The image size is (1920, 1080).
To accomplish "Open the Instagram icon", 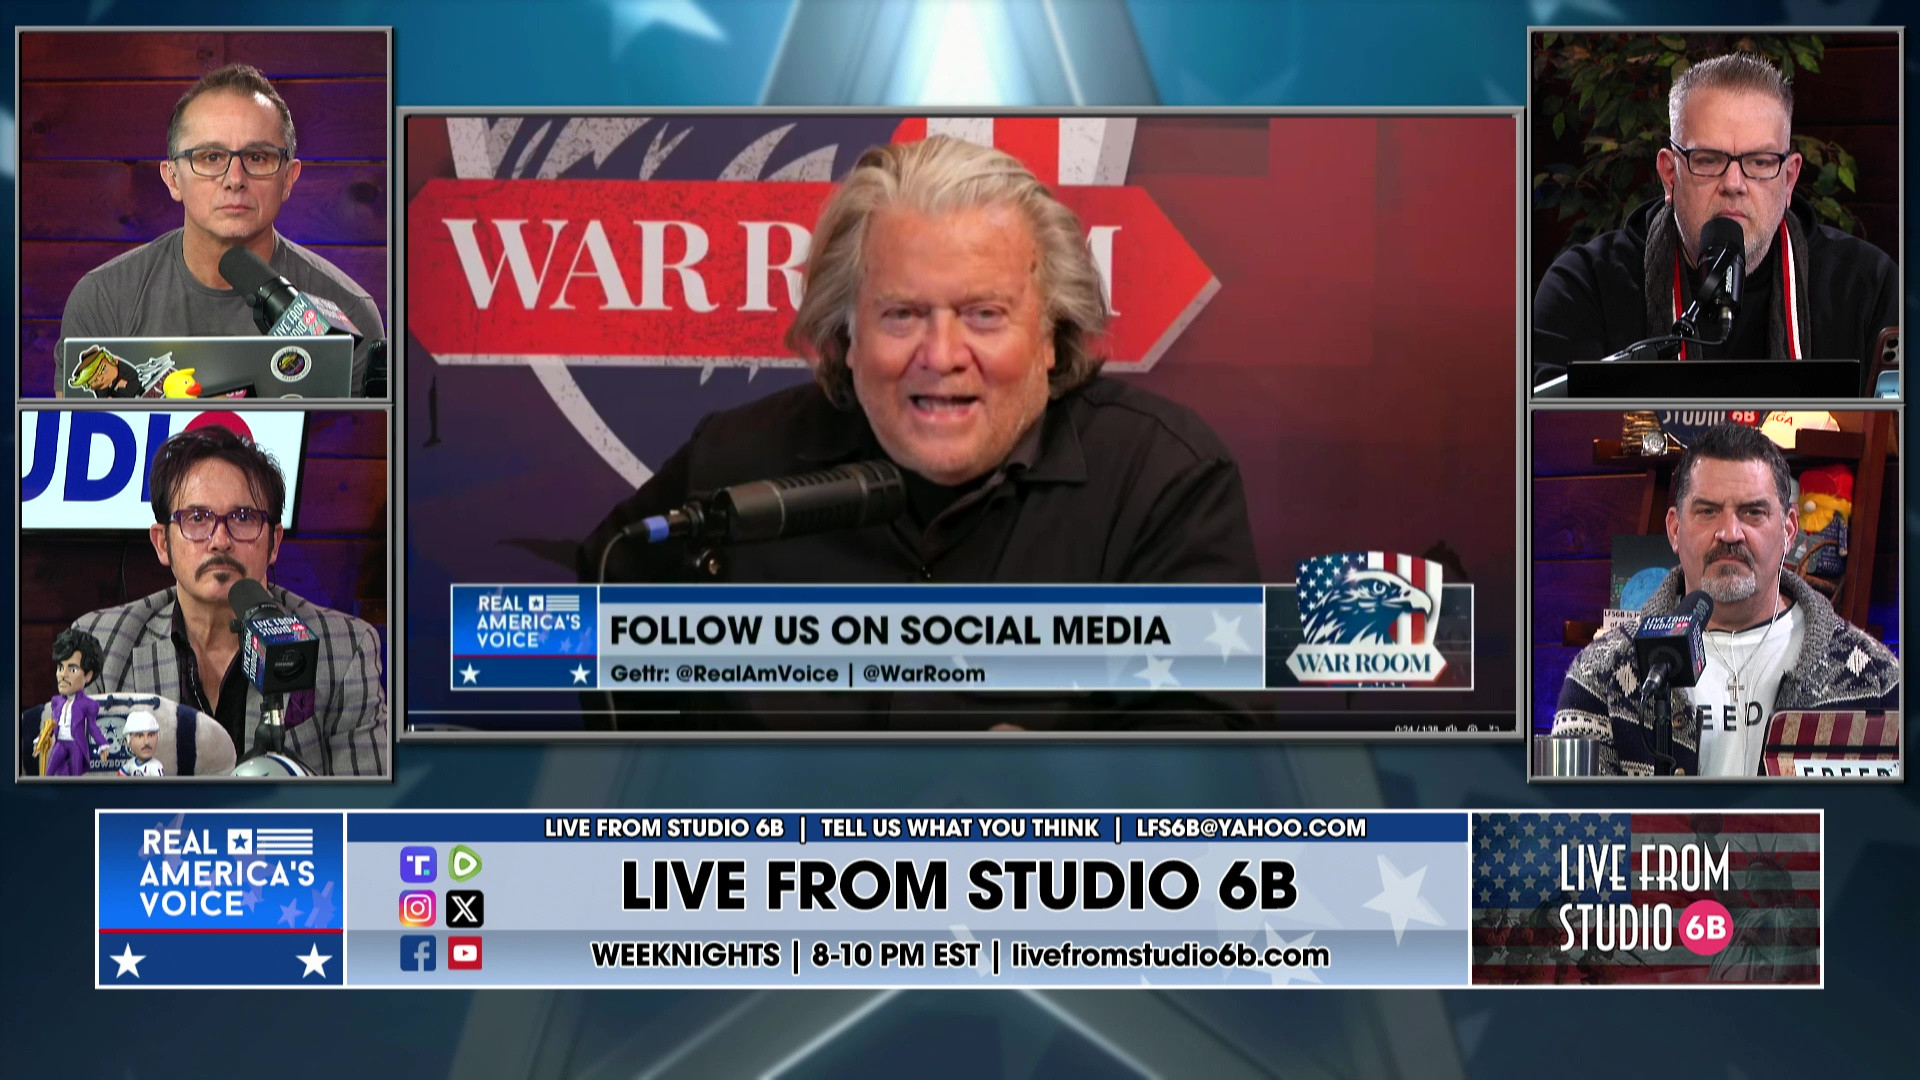I will [x=417, y=909].
